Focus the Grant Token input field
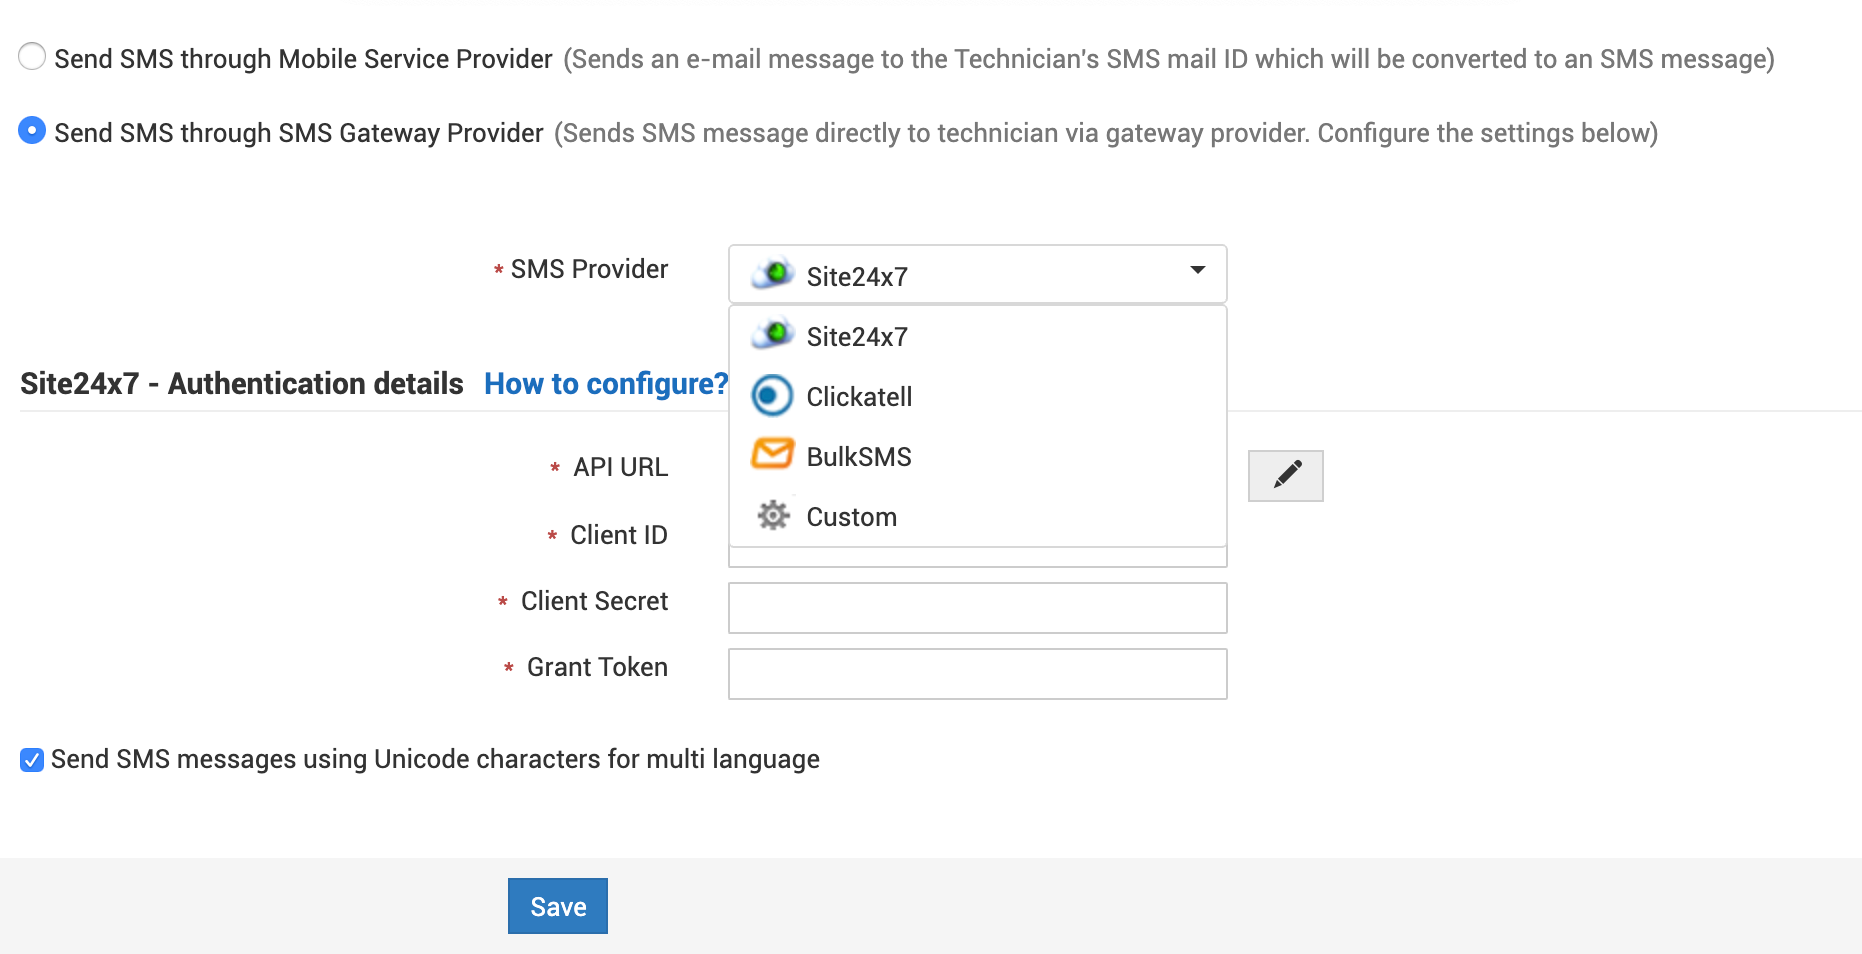The height and width of the screenshot is (954, 1862). pyautogui.click(x=977, y=674)
